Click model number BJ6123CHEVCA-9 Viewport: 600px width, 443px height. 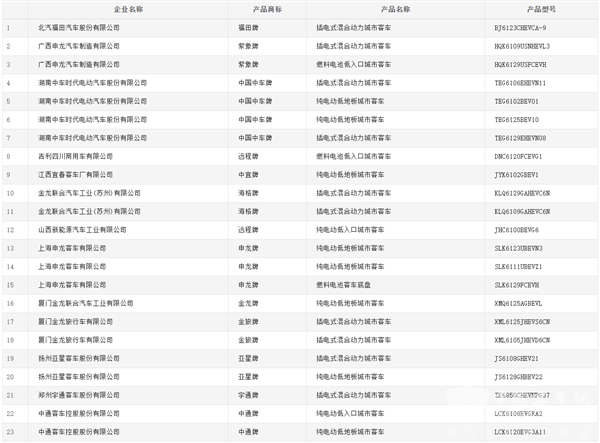click(521, 27)
